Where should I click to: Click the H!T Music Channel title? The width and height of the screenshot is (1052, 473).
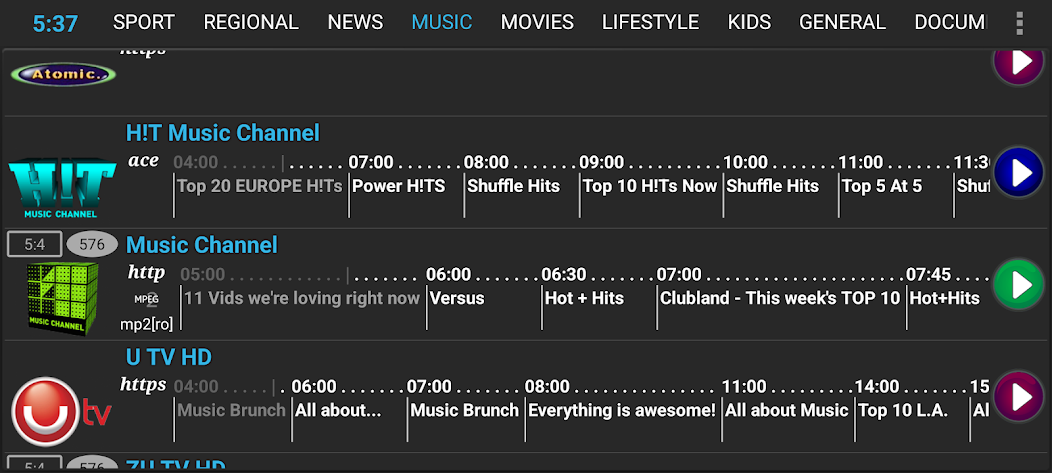[x=223, y=133]
